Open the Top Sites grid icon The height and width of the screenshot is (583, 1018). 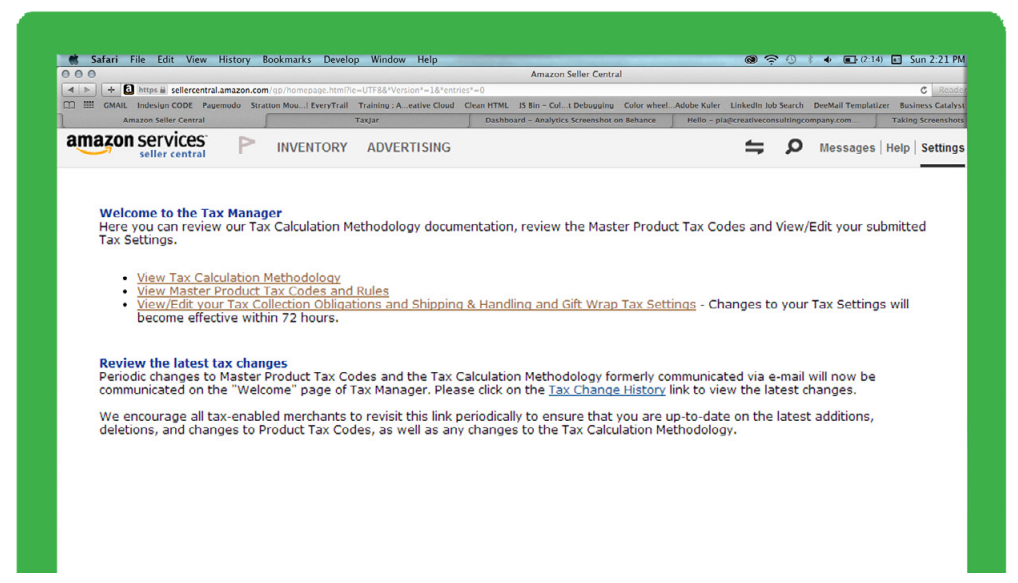point(88,105)
